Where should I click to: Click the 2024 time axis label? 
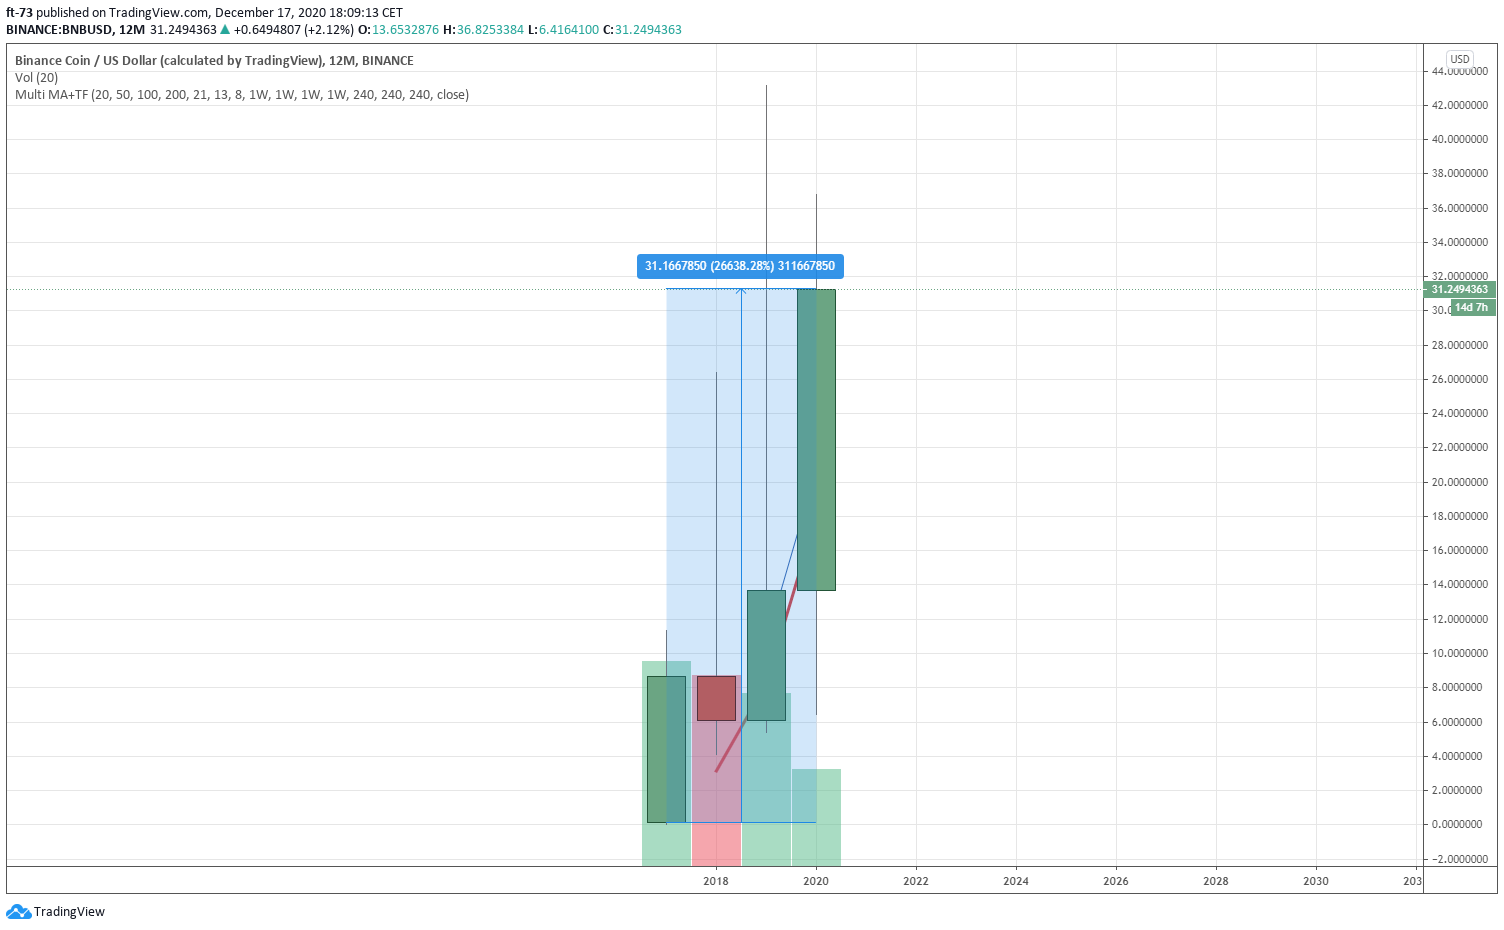[x=1016, y=881]
